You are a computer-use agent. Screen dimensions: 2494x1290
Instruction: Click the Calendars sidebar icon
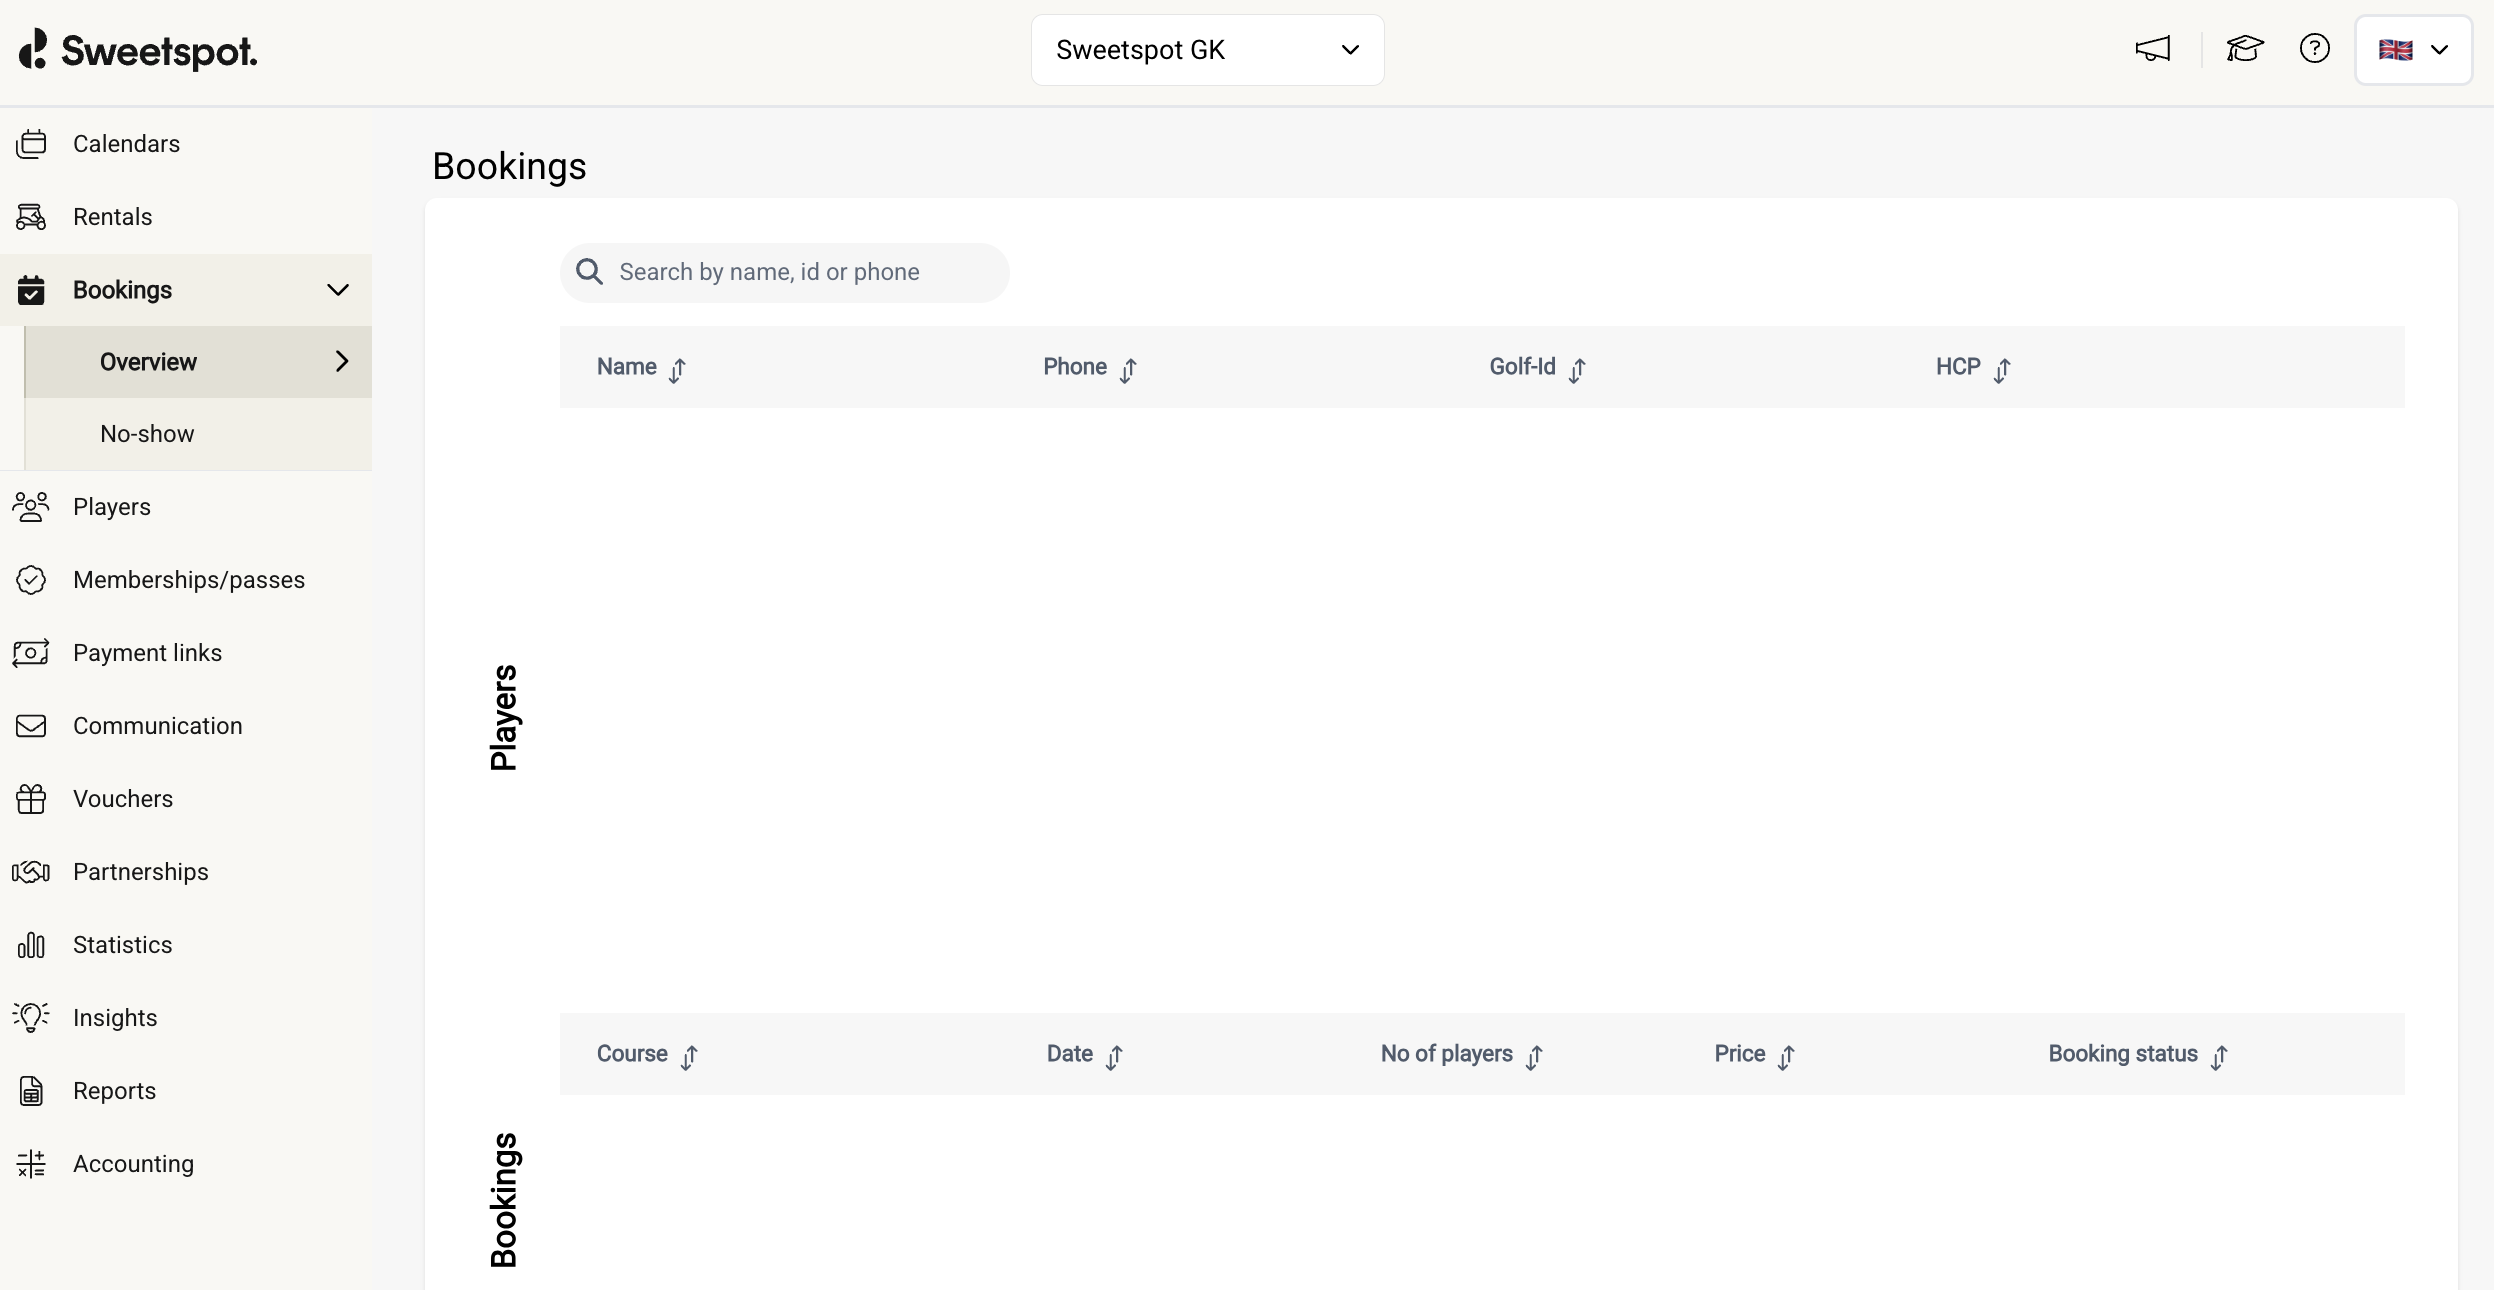pos(31,144)
